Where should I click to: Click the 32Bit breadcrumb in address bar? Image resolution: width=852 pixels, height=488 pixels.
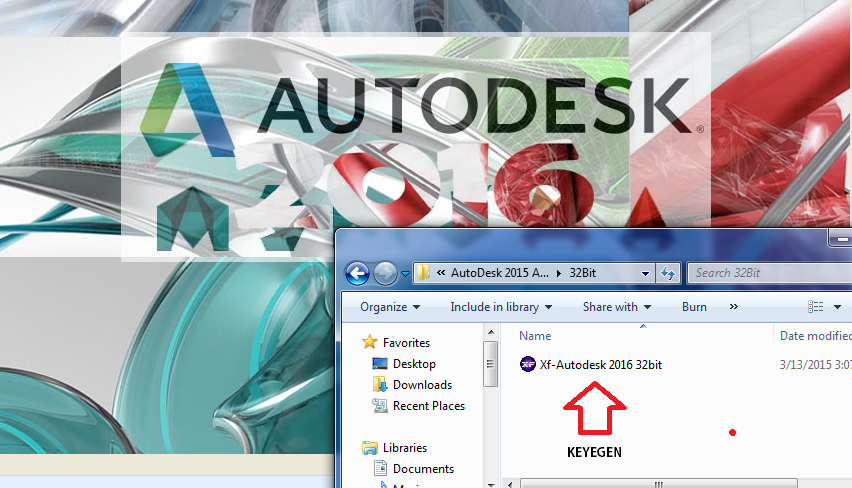tap(582, 273)
